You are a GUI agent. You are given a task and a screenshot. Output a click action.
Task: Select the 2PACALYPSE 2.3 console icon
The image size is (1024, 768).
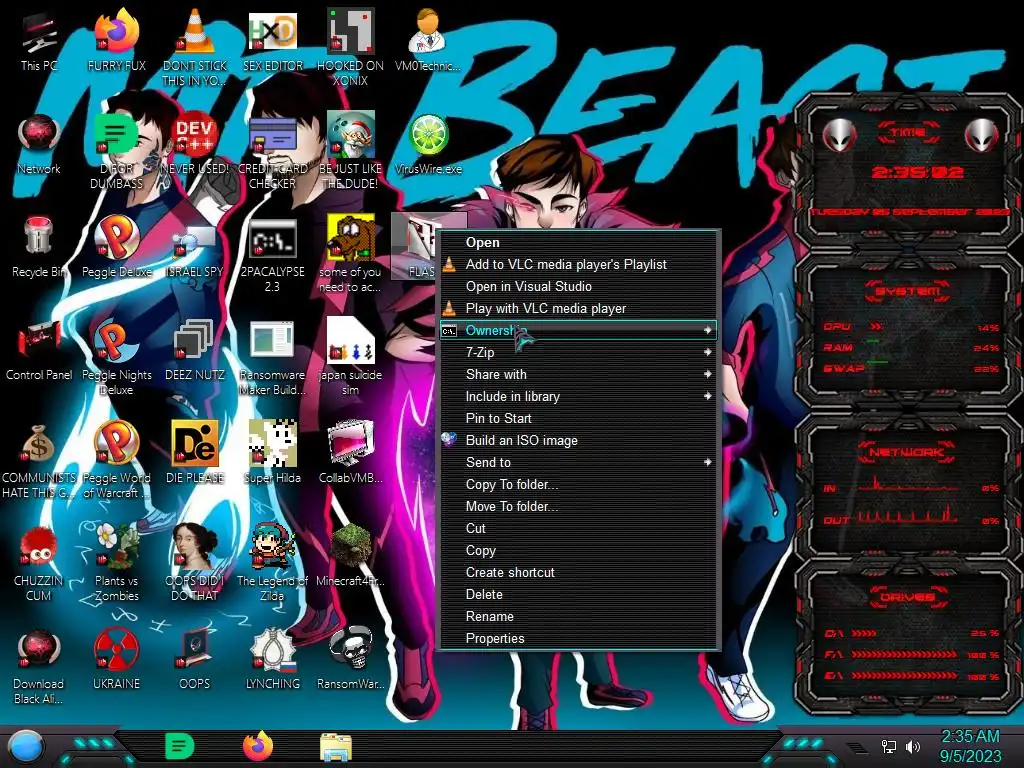click(x=272, y=254)
